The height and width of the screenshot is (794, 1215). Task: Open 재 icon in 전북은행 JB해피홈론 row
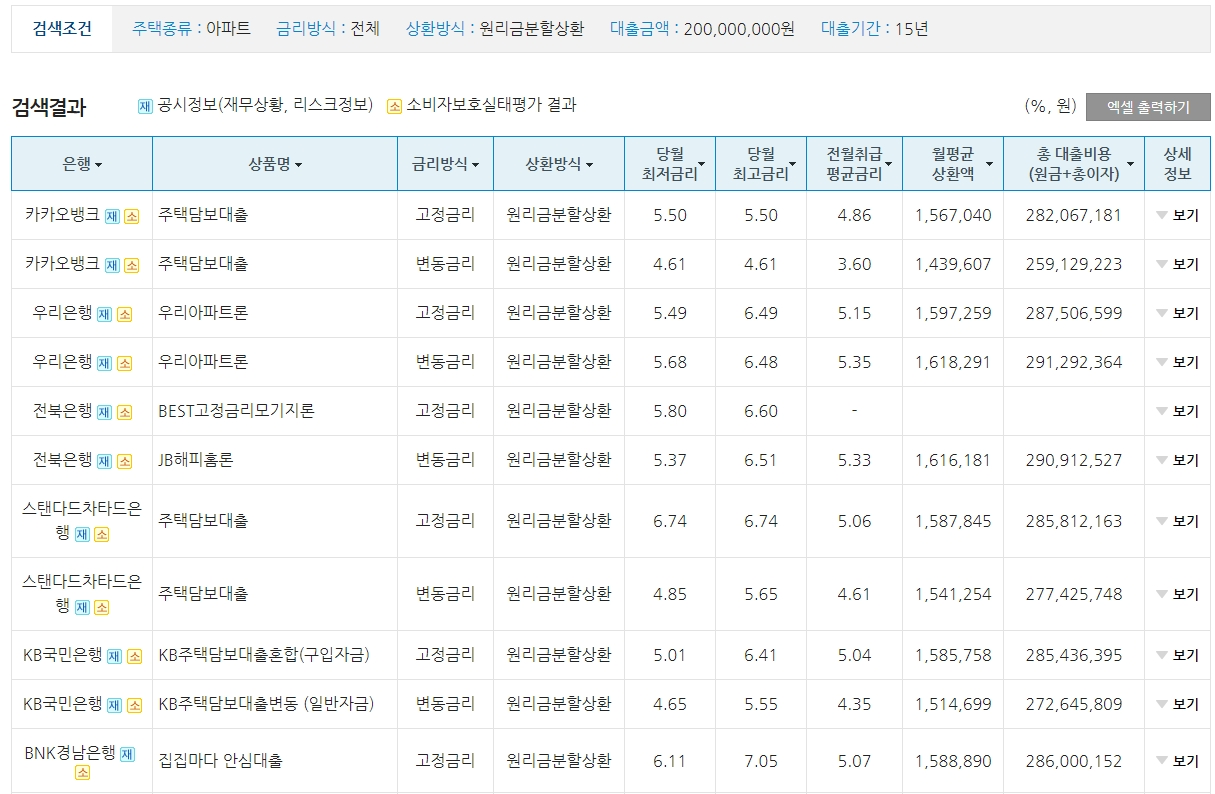(104, 461)
